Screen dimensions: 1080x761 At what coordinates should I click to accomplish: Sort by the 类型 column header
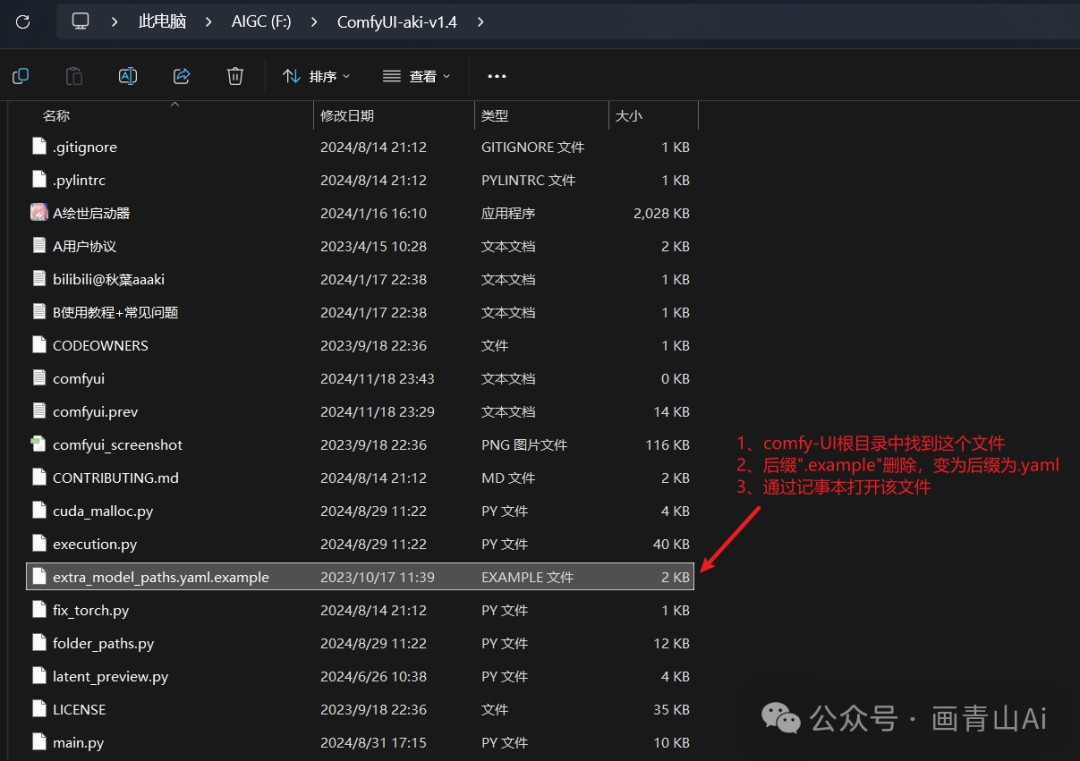[x=495, y=116]
